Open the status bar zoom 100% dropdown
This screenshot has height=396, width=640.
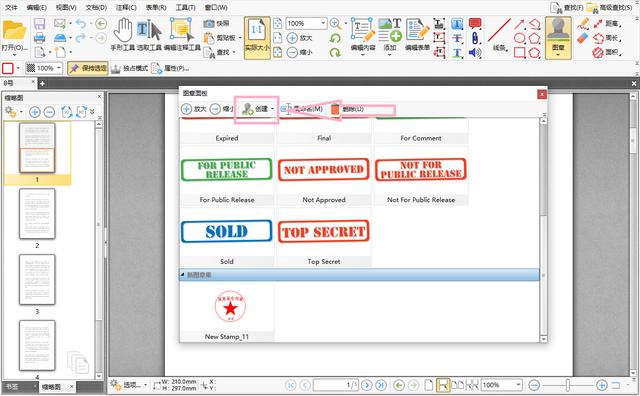tap(518, 385)
